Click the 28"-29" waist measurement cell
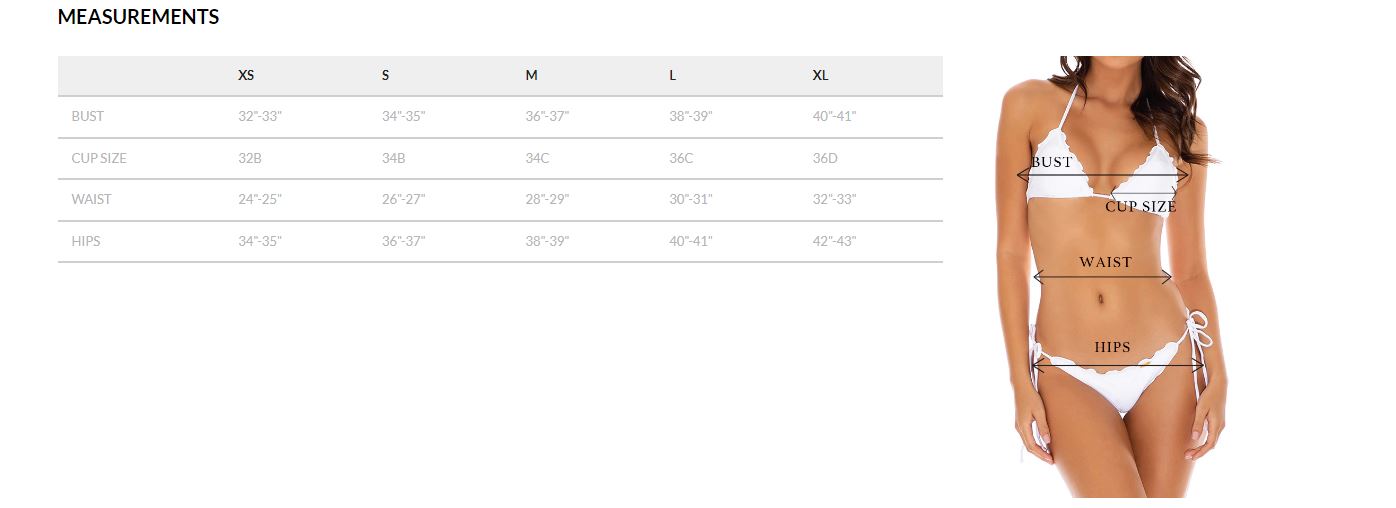Screen dimensions: 1396x508 [x=547, y=200]
